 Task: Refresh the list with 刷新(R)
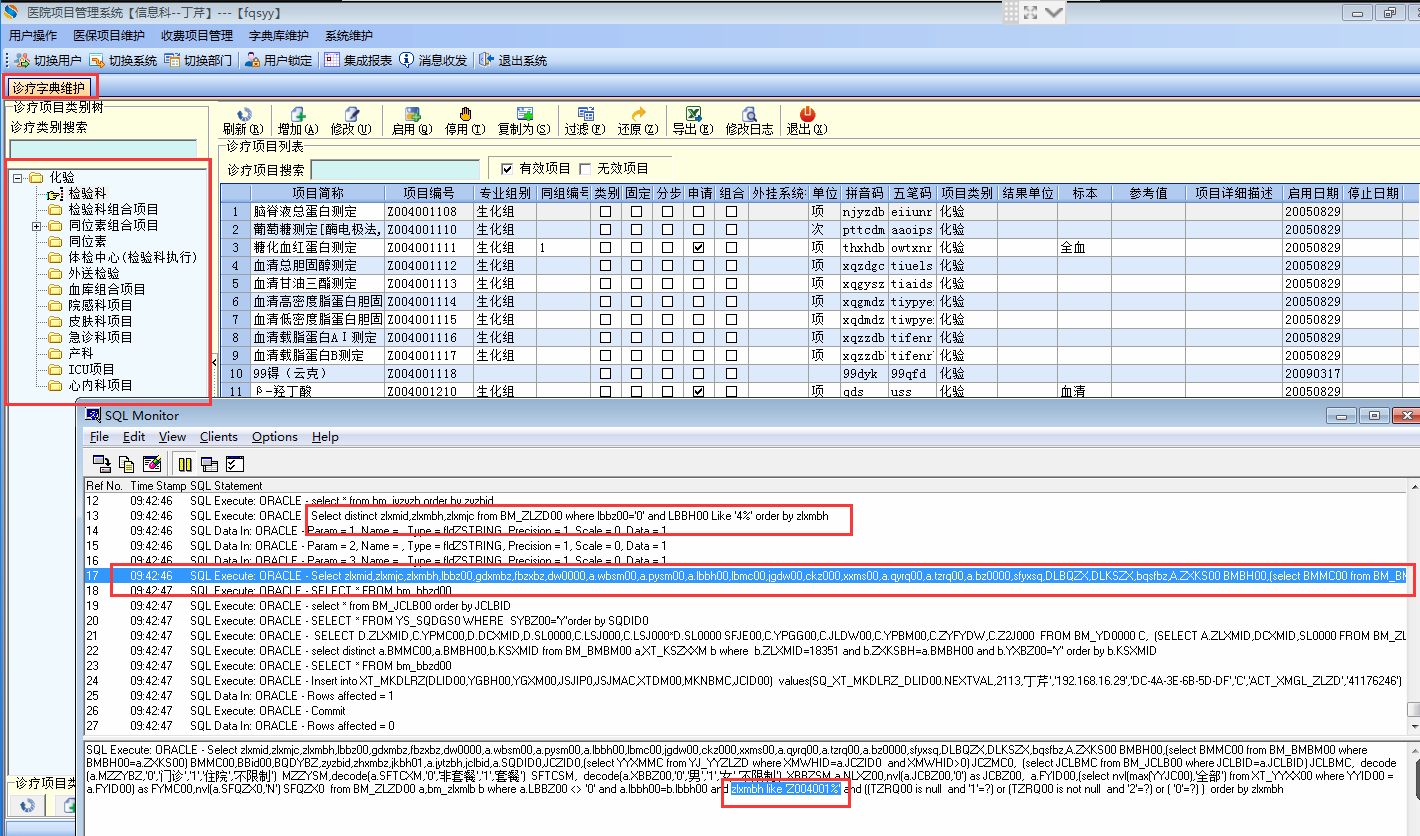point(243,121)
